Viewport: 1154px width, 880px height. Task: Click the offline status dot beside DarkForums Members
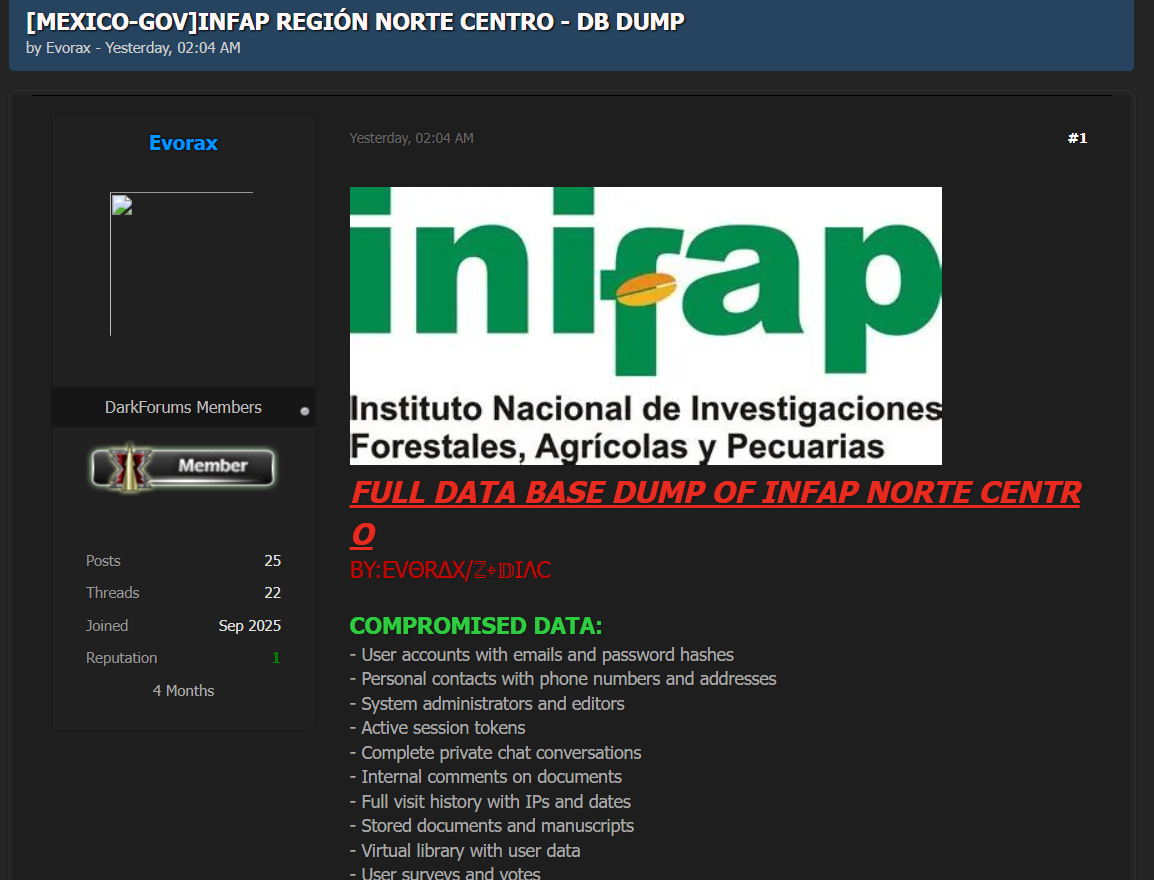coord(305,411)
